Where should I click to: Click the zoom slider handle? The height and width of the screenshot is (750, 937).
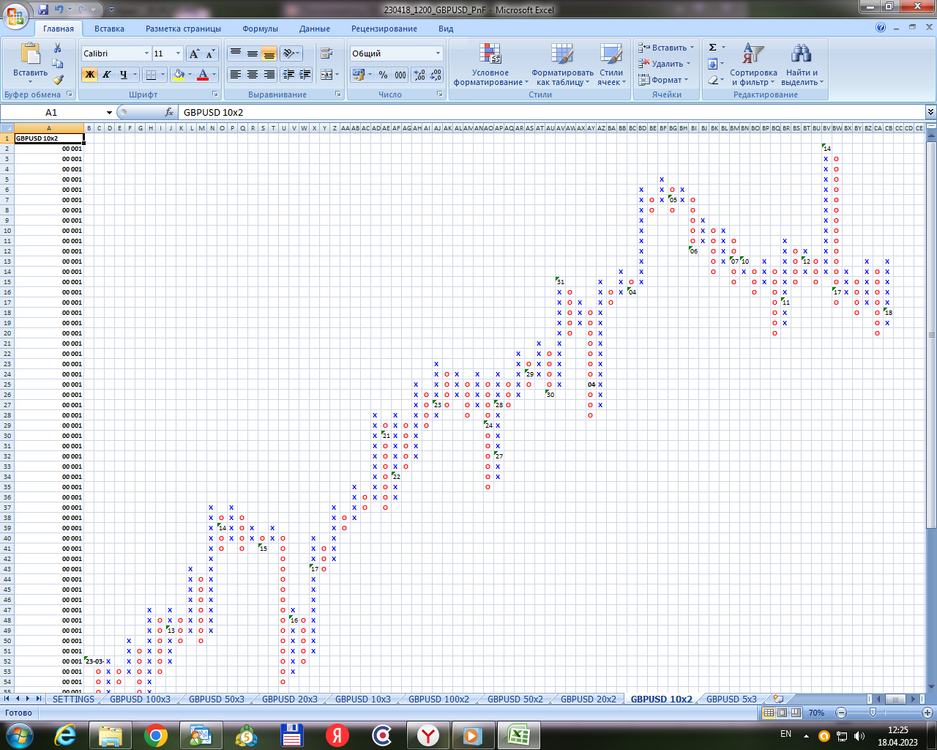coord(872,712)
